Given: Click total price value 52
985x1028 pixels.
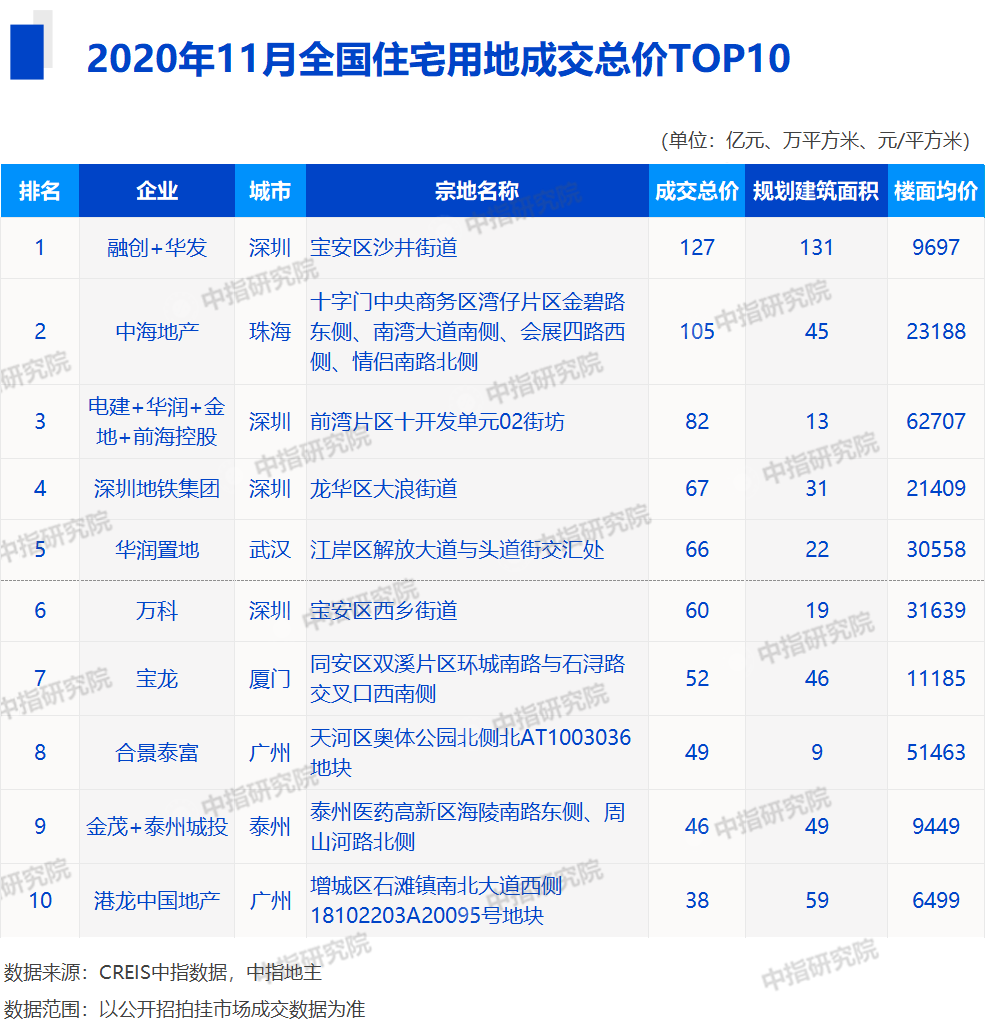Looking at the screenshot, I should 696,679.
